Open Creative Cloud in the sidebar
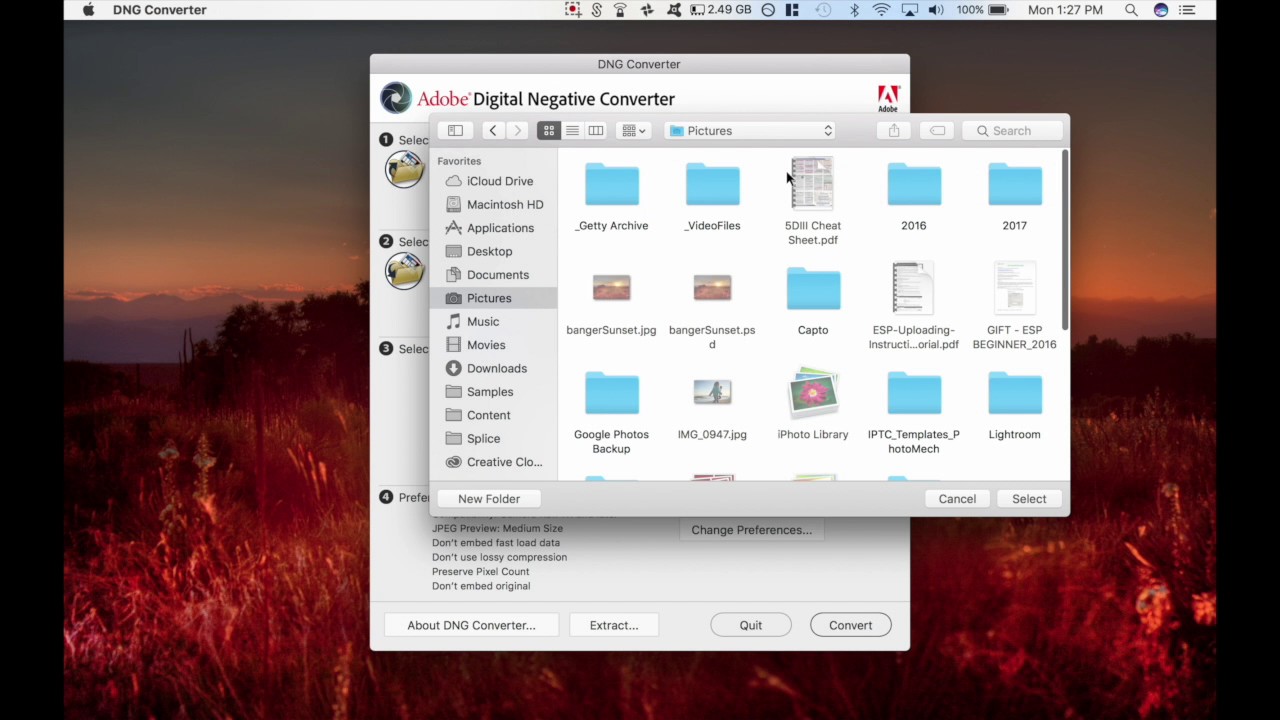1280x720 pixels. [494, 462]
